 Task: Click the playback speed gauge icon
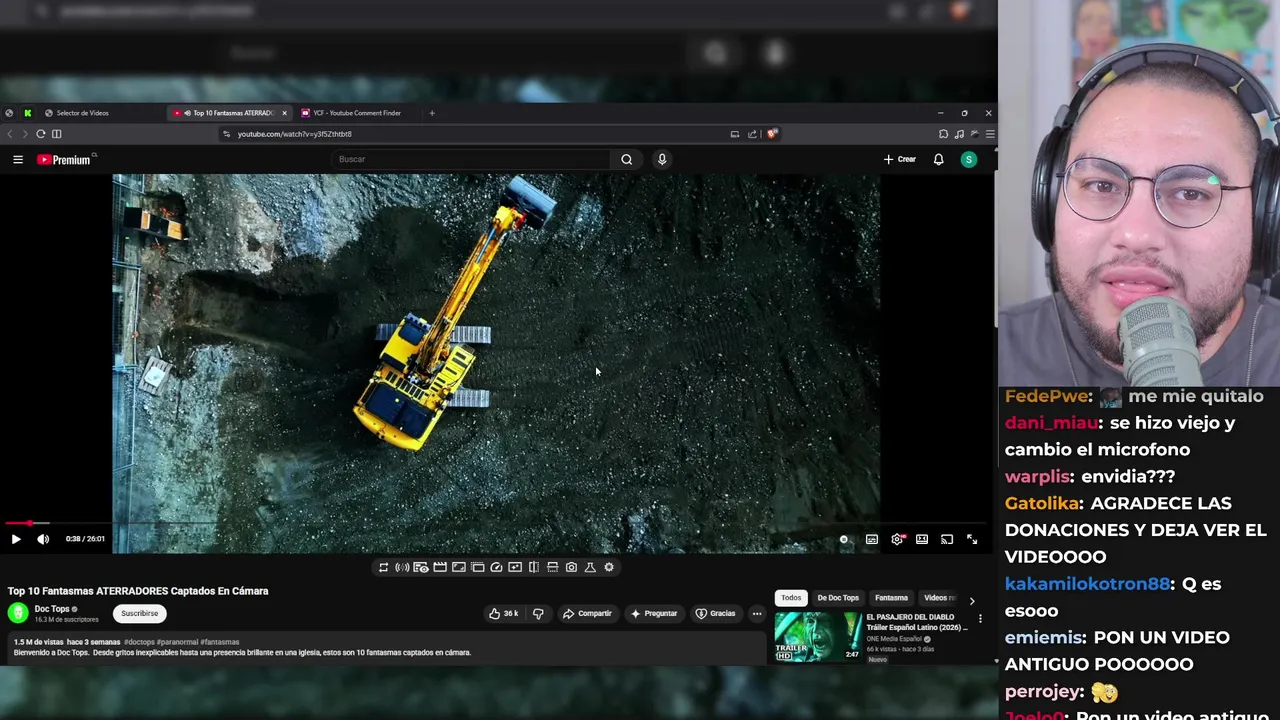tap(496, 567)
